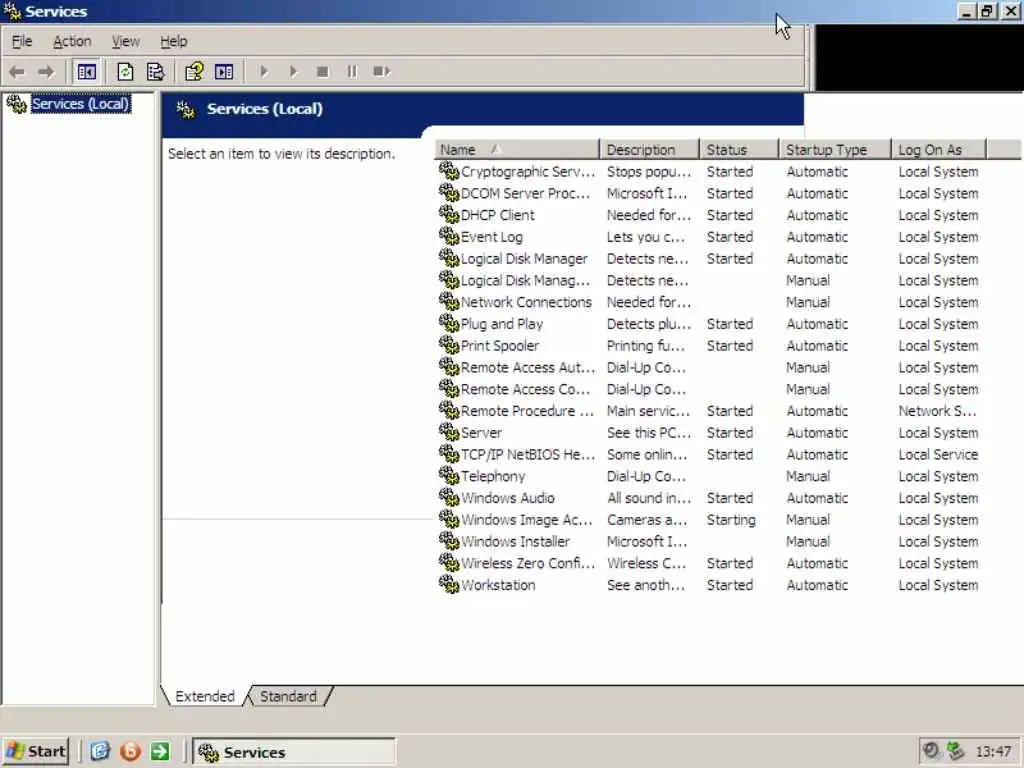This screenshot has height=768, width=1024.
Task: Open the View menu
Action: tap(125, 41)
